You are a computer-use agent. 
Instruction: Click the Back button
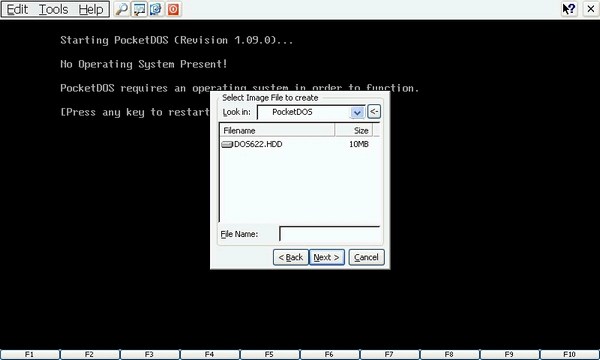pyautogui.click(x=291, y=257)
